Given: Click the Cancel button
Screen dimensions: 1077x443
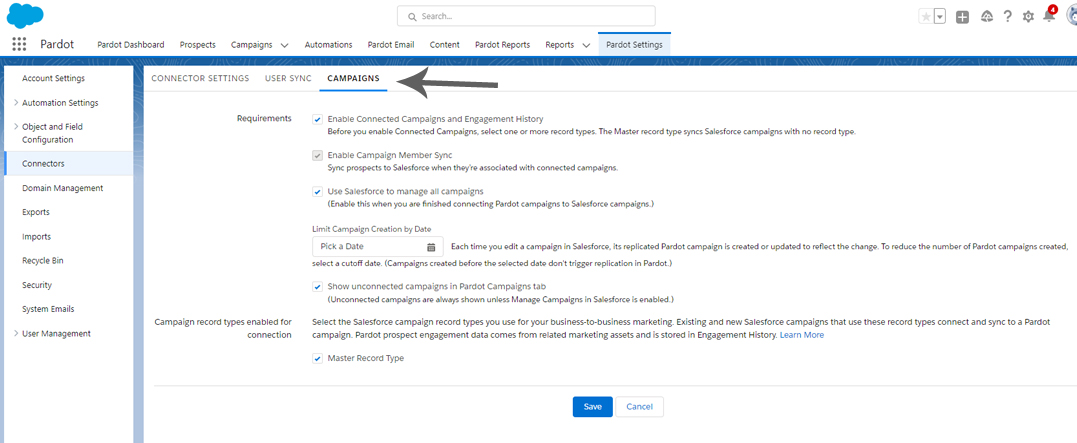Looking at the screenshot, I should pos(639,407).
